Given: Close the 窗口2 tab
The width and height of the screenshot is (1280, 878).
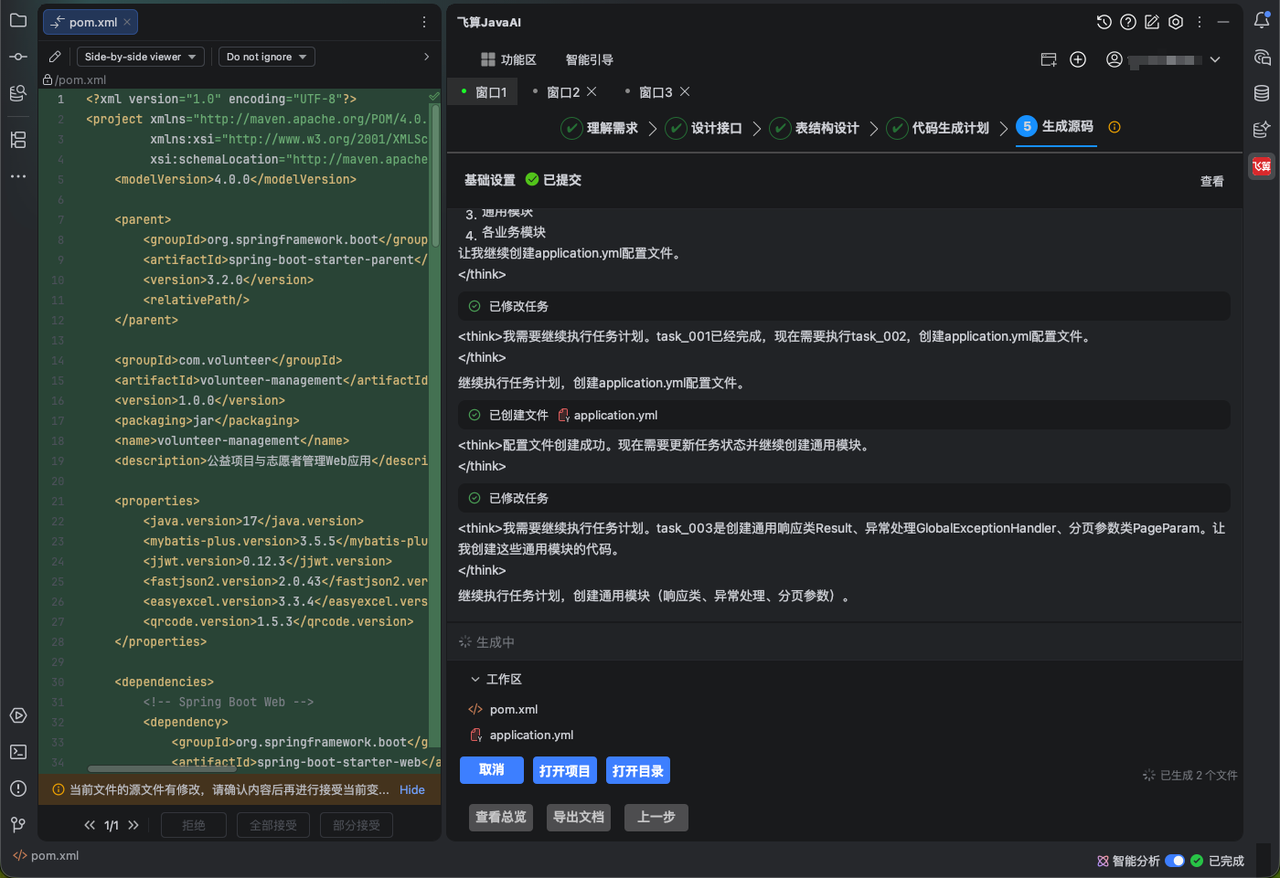Looking at the screenshot, I should [x=591, y=92].
